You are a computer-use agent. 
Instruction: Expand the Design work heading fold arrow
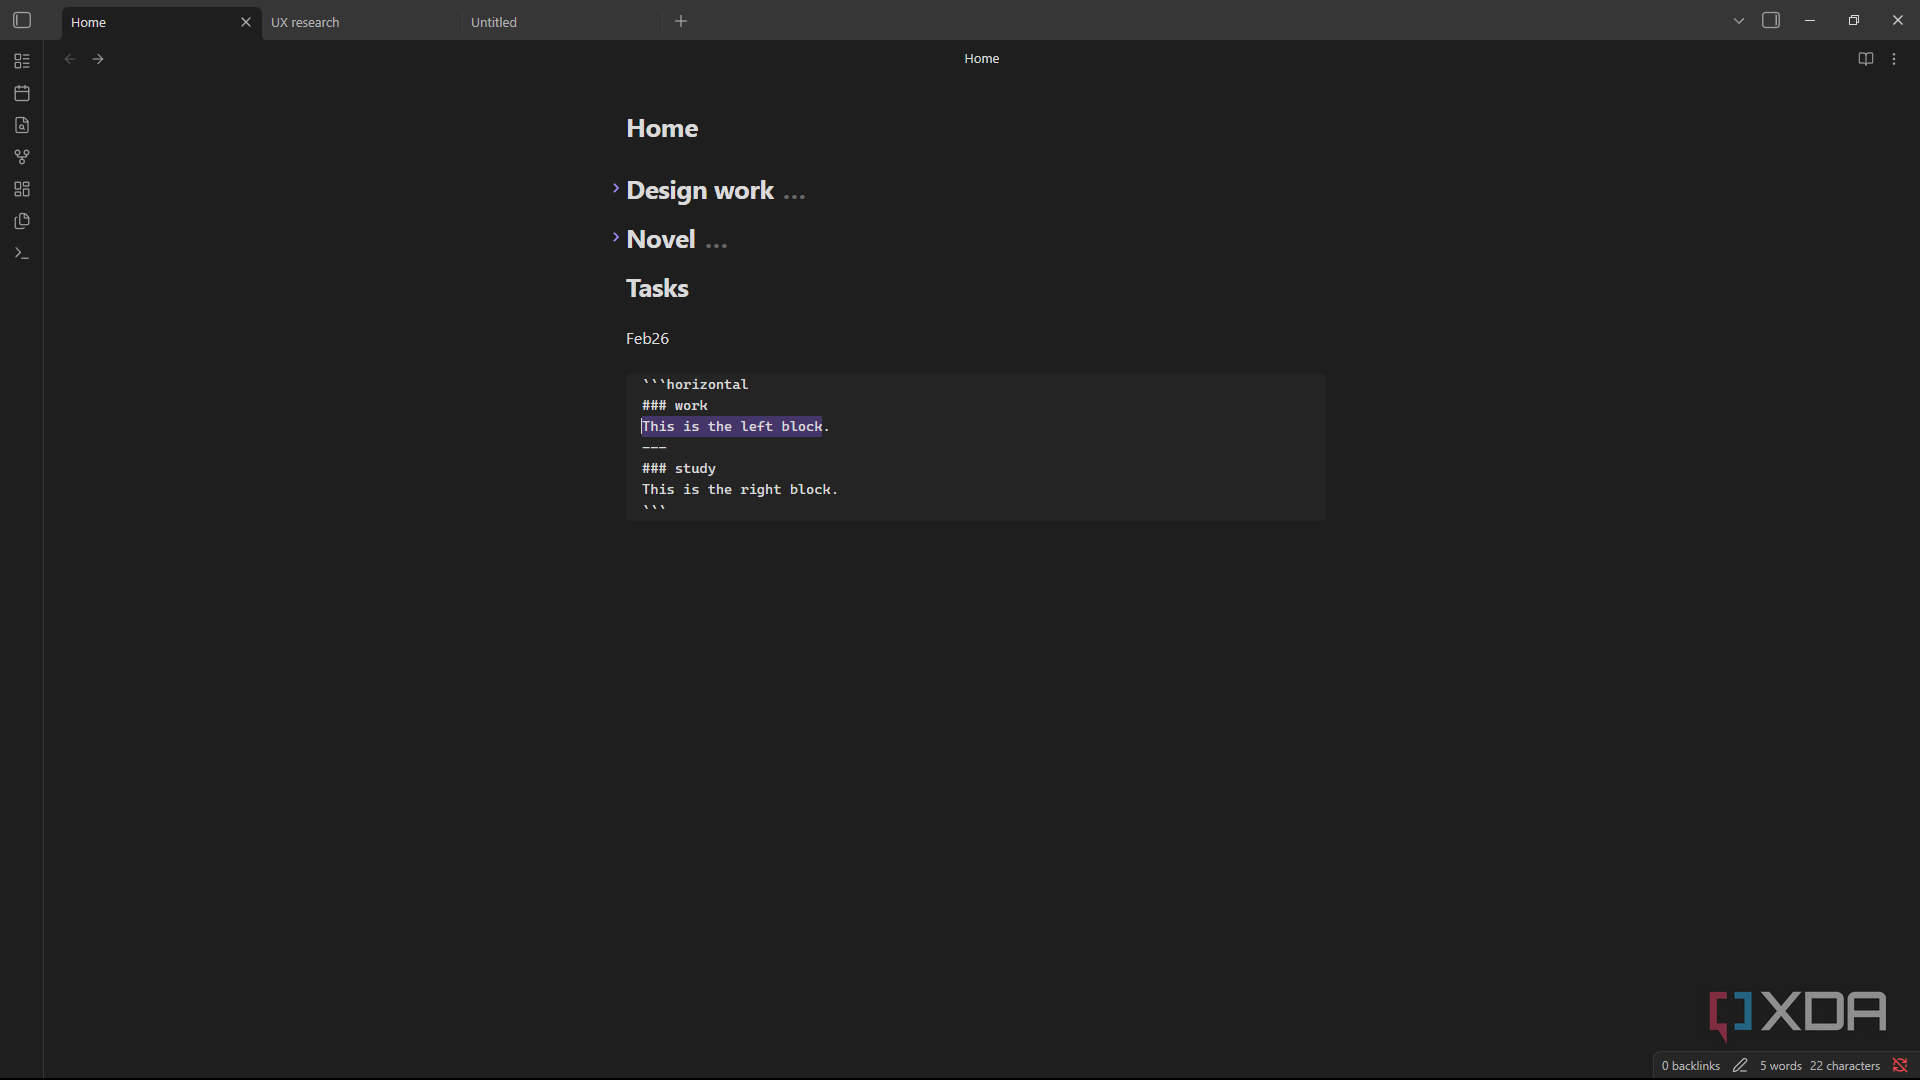tap(616, 188)
